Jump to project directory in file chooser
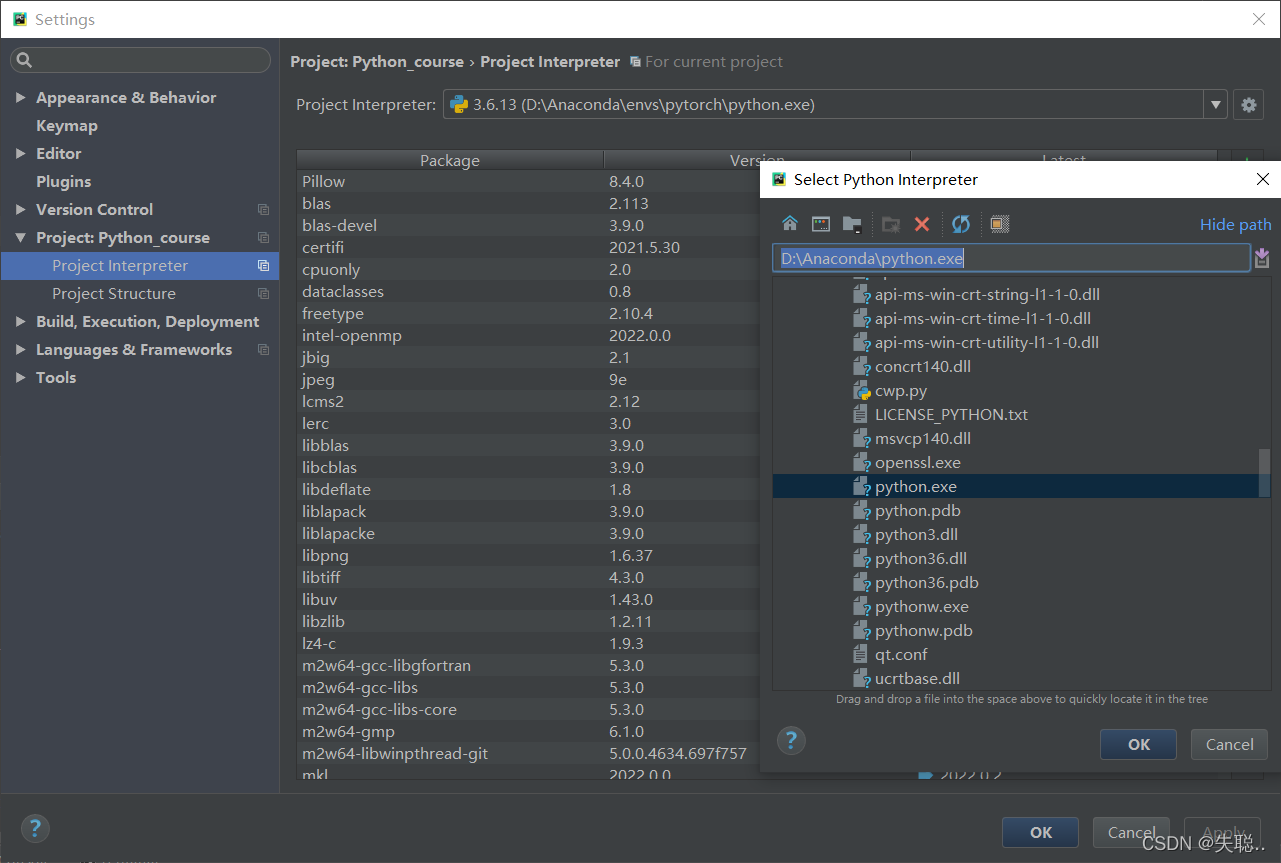 coord(852,224)
